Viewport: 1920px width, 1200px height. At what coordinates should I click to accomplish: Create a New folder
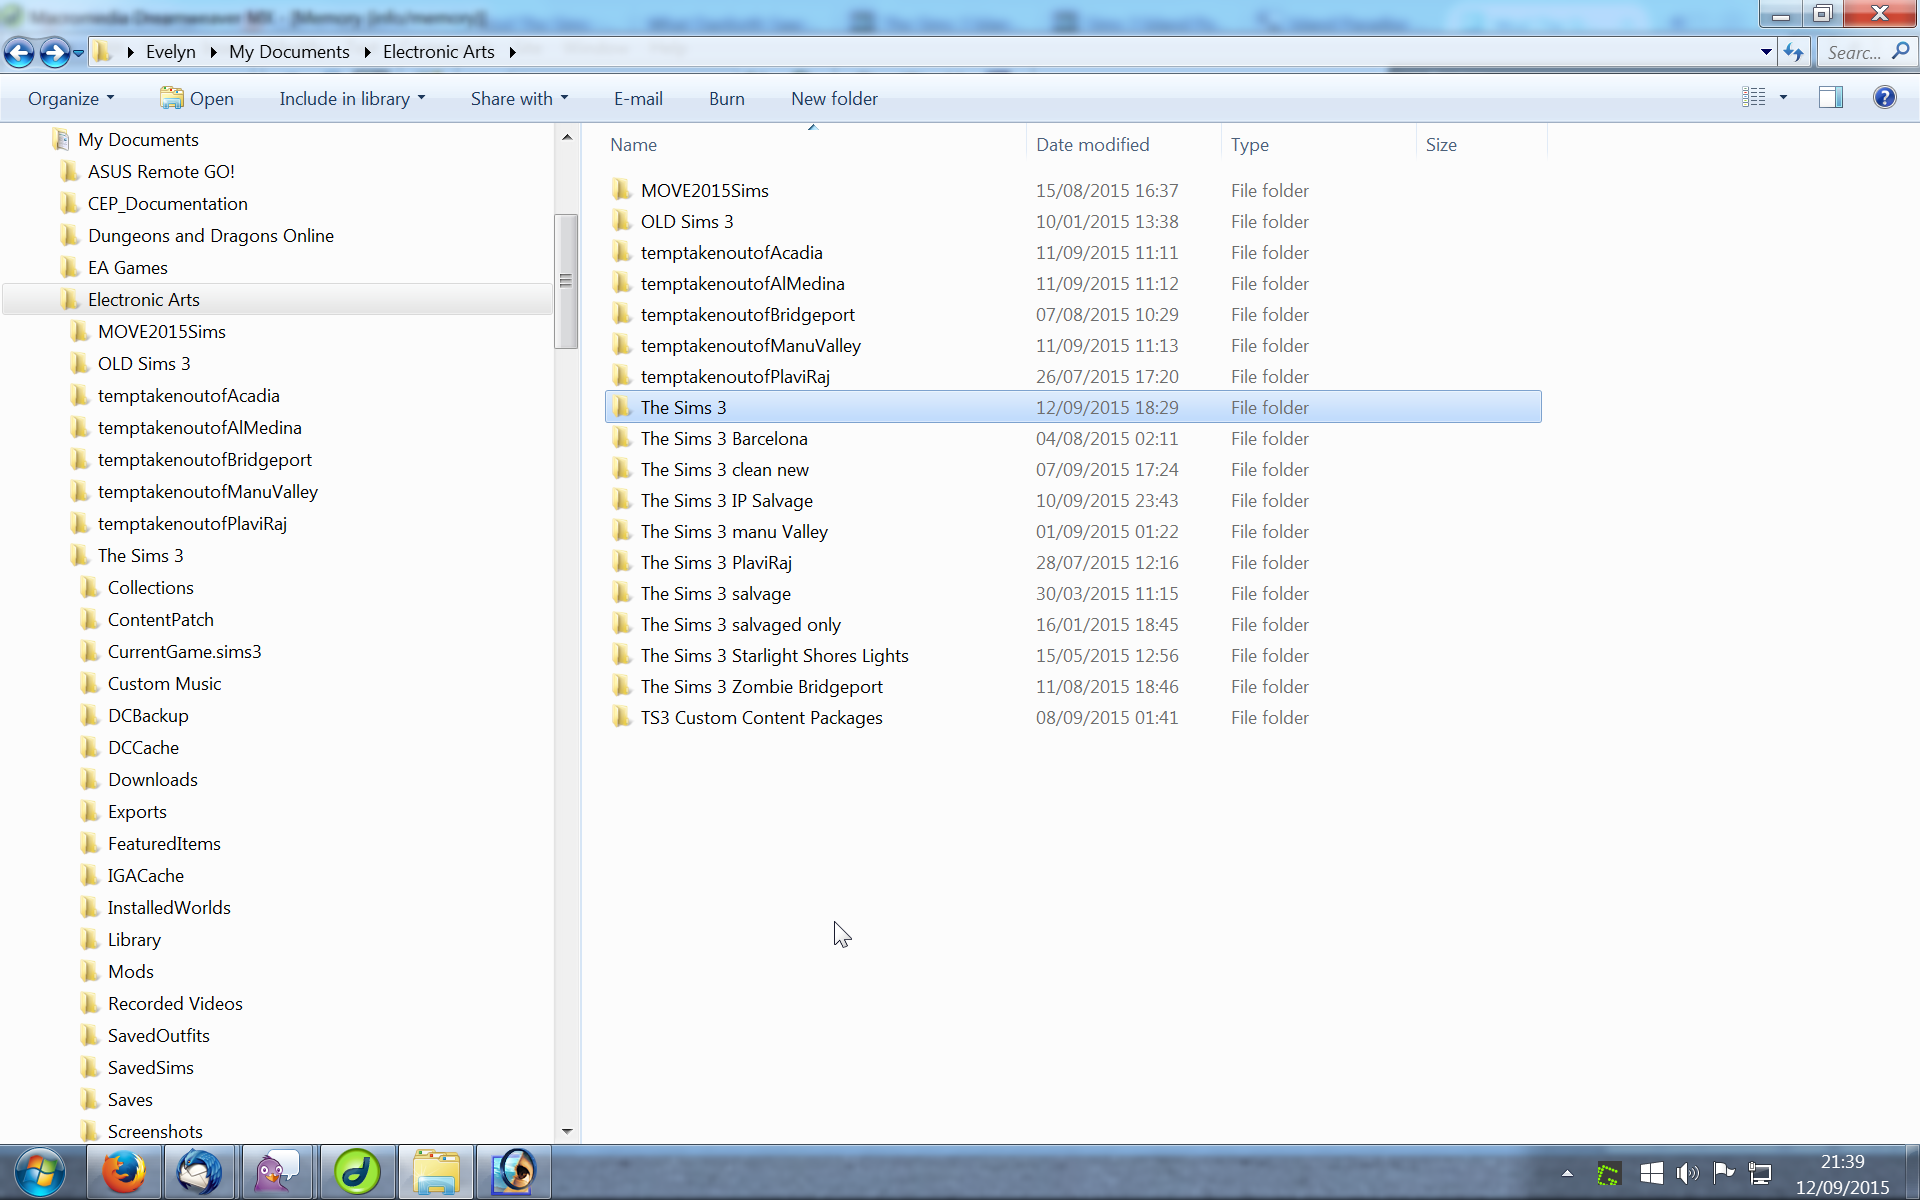pyautogui.click(x=834, y=98)
